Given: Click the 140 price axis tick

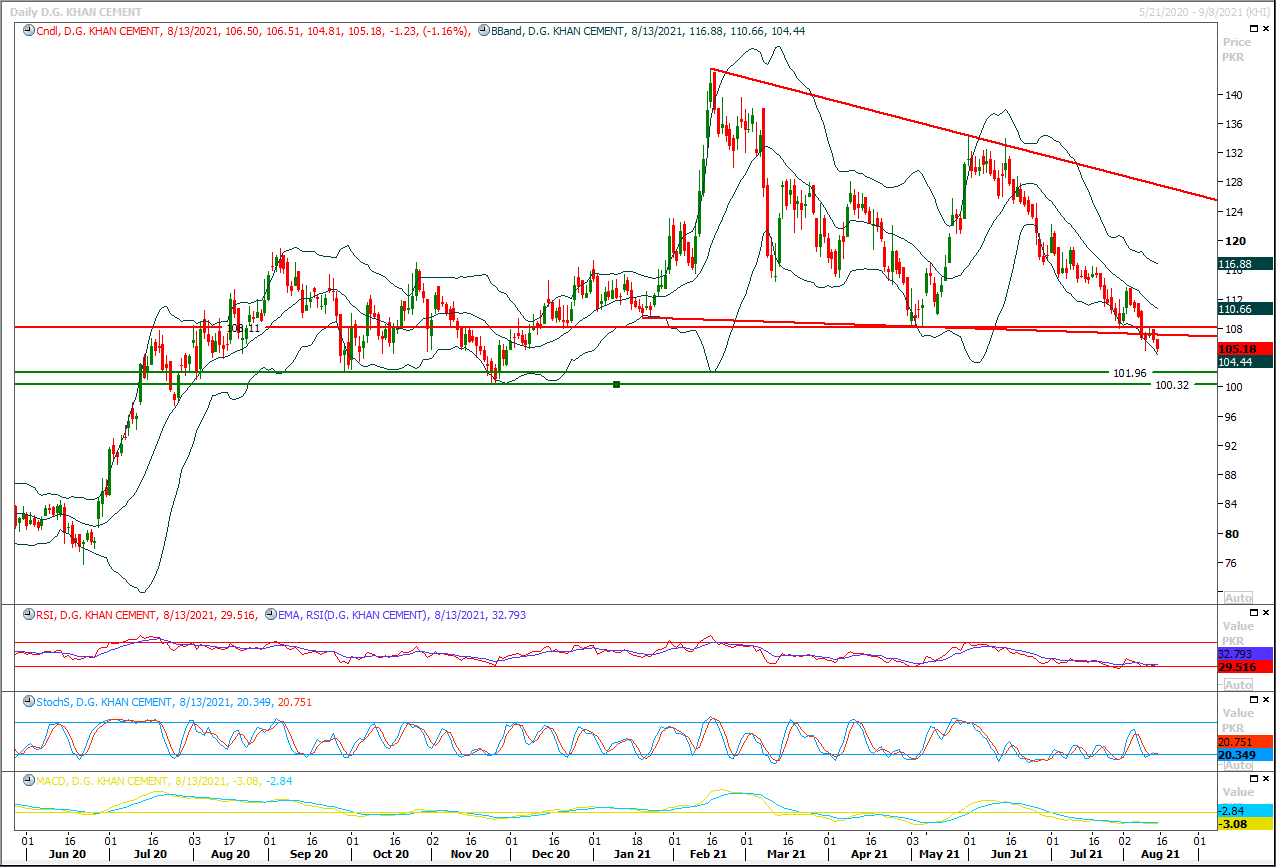Looking at the screenshot, I should pyautogui.click(x=1234, y=95).
